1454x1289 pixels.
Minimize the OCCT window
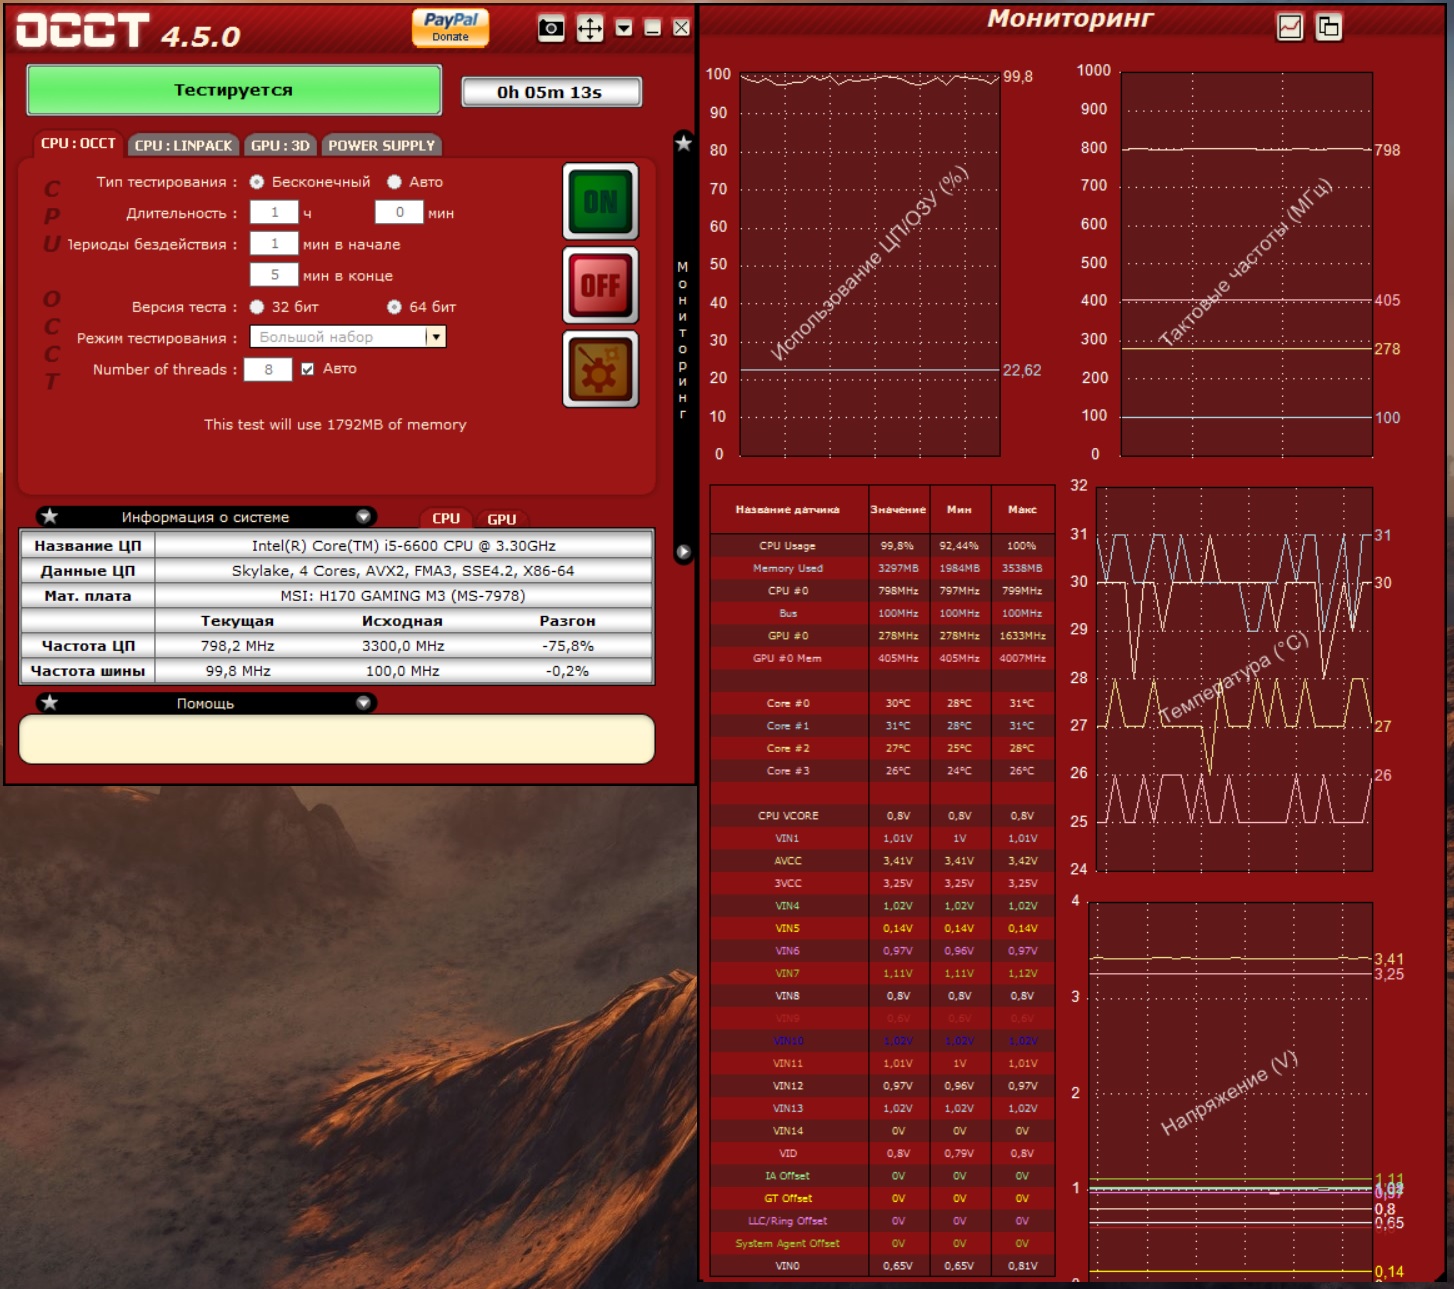(652, 28)
